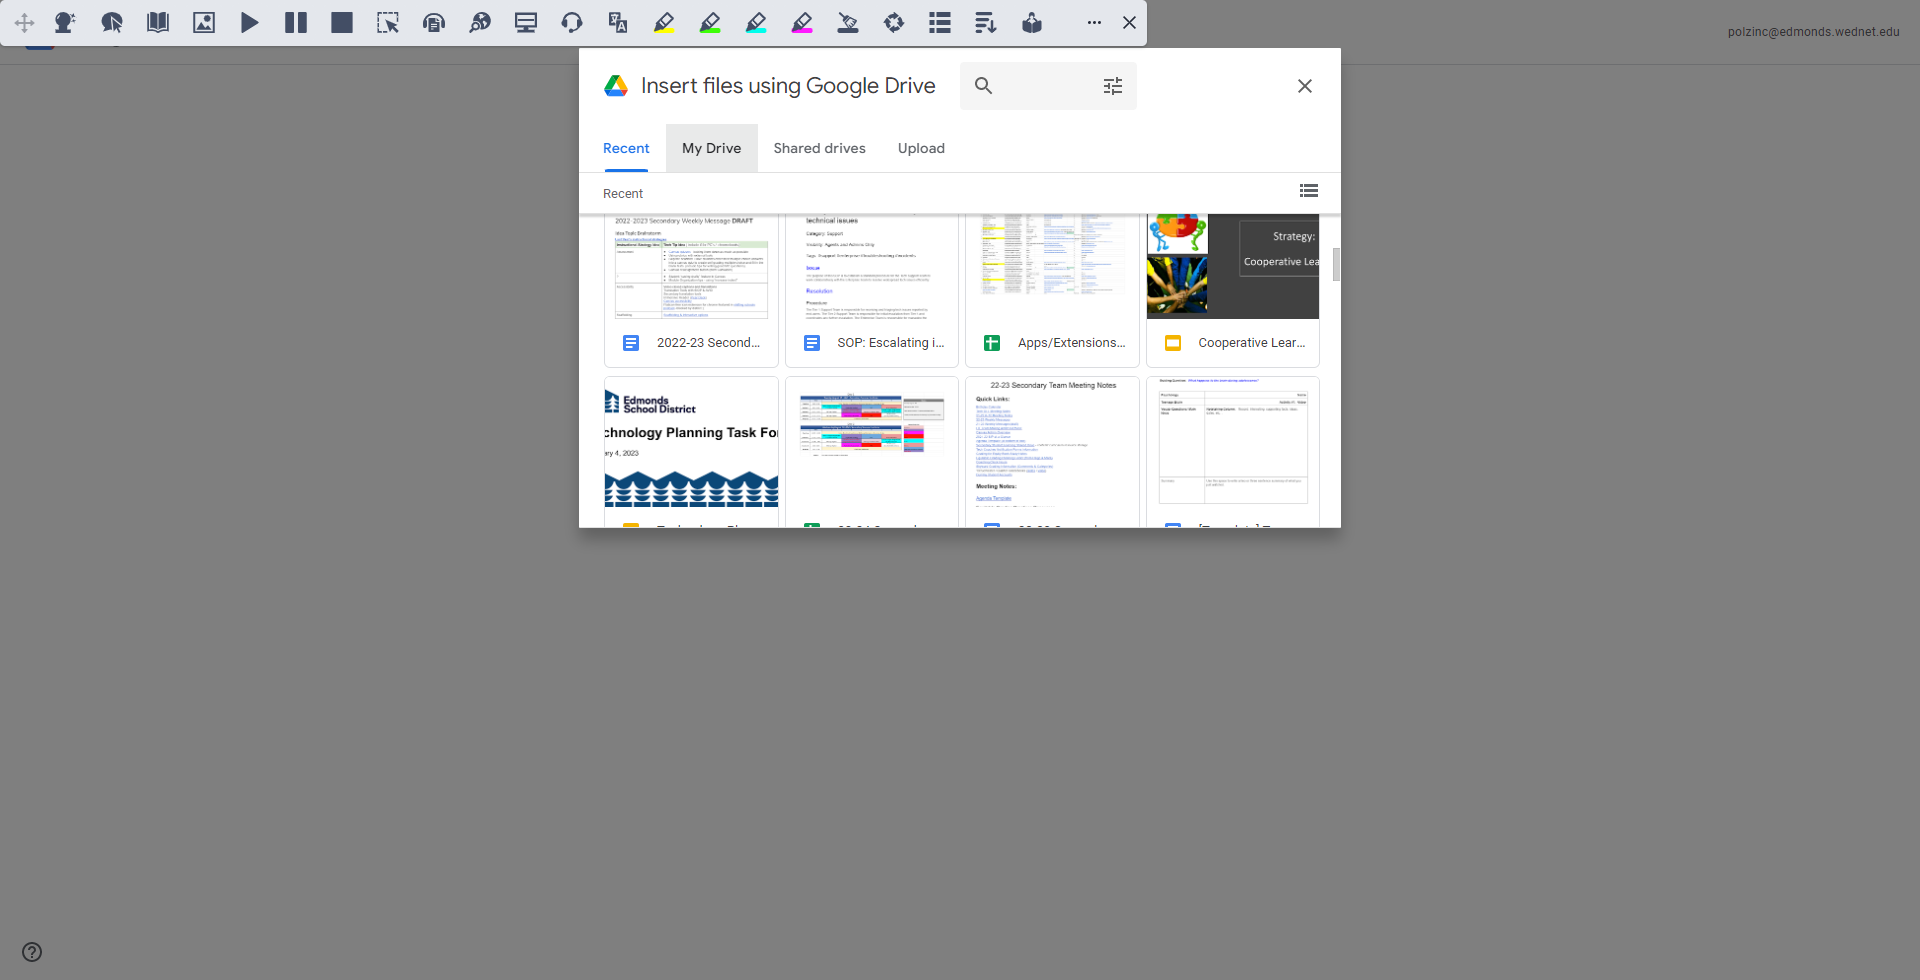Select the Cooperative Lear... slides file

1233,290
